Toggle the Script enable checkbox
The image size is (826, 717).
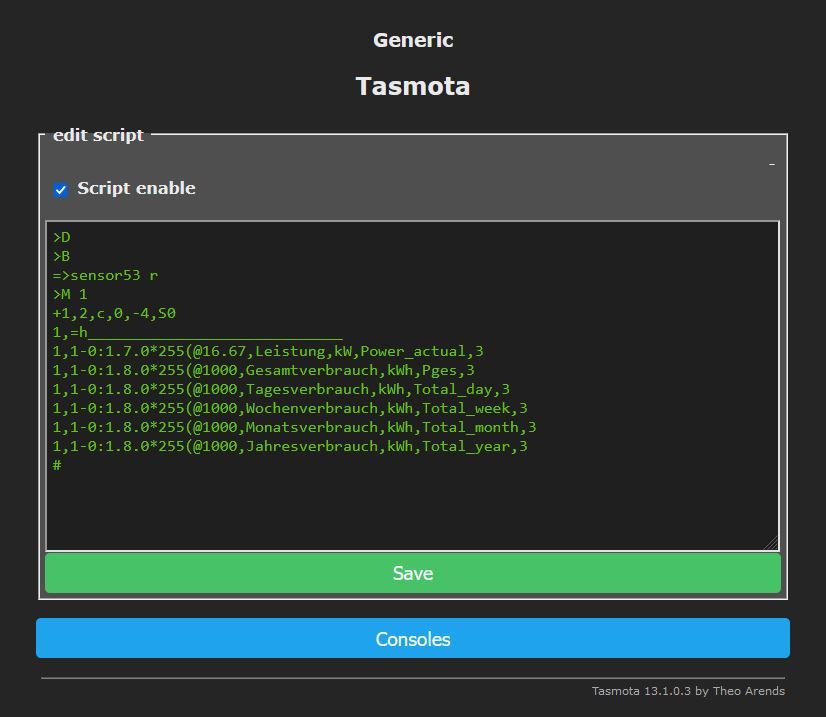pyautogui.click(x=61, y=189)
